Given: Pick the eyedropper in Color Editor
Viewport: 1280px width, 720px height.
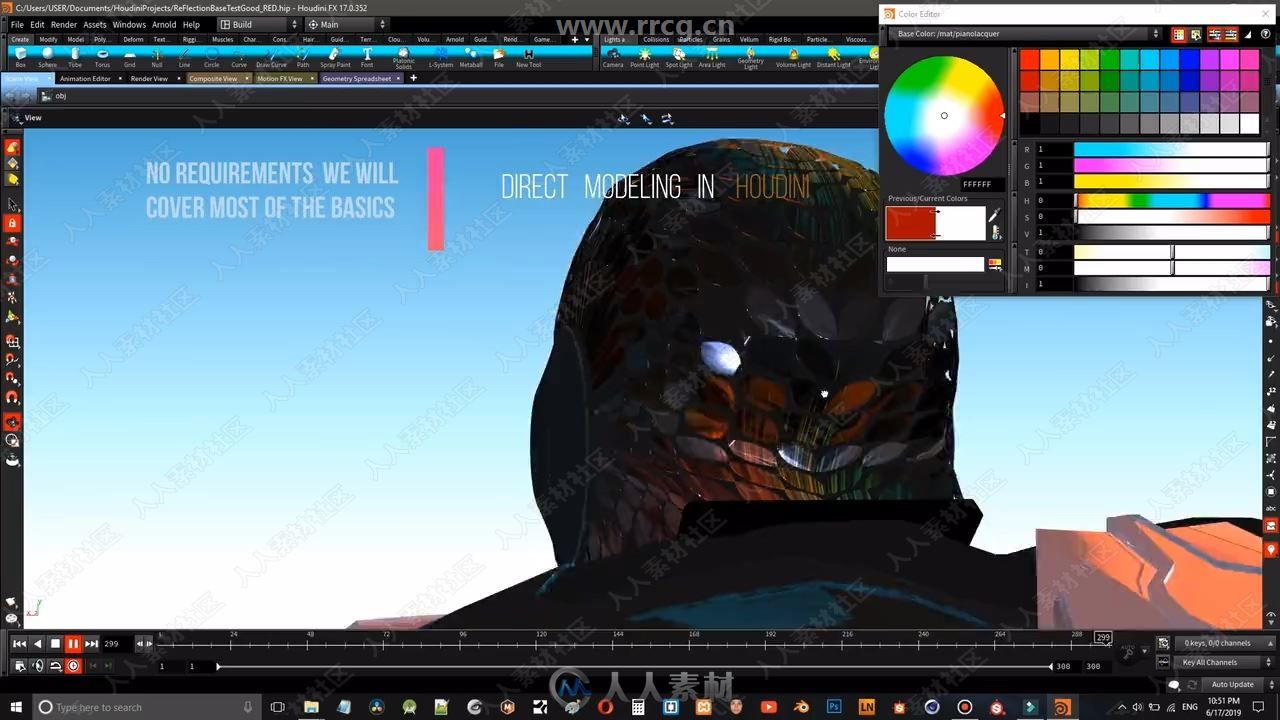Looking at the screenshot, I should (x=994, y=215).
